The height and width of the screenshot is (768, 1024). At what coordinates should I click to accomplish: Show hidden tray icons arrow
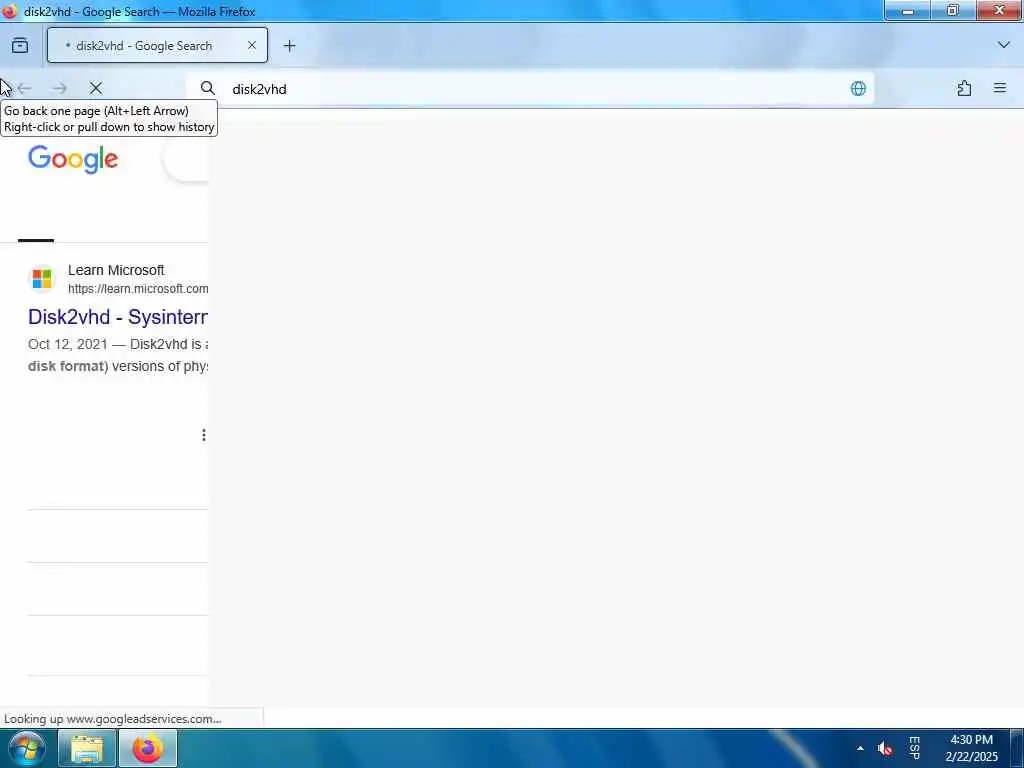click(x=860, y=748)
